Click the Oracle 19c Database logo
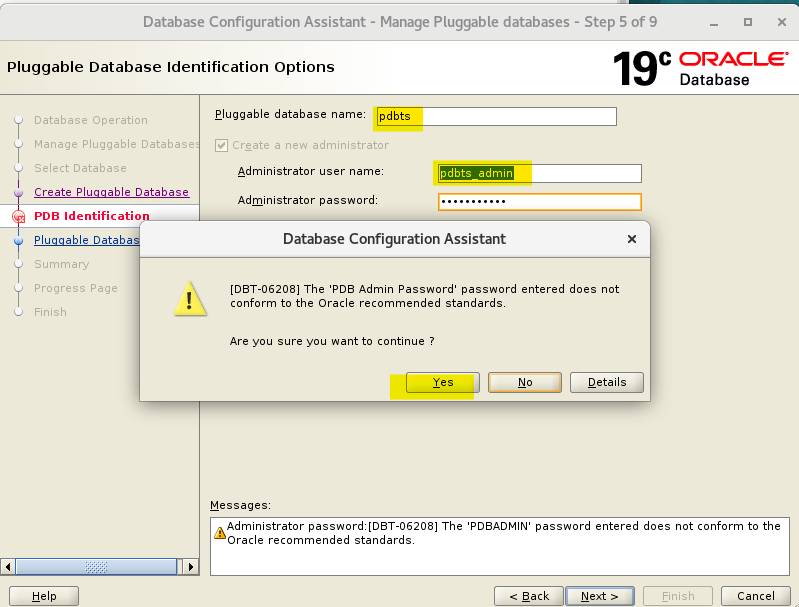Image resolution: width=799 pixels, height=607 pixels. pyautogui.click(x=701, y=68)
